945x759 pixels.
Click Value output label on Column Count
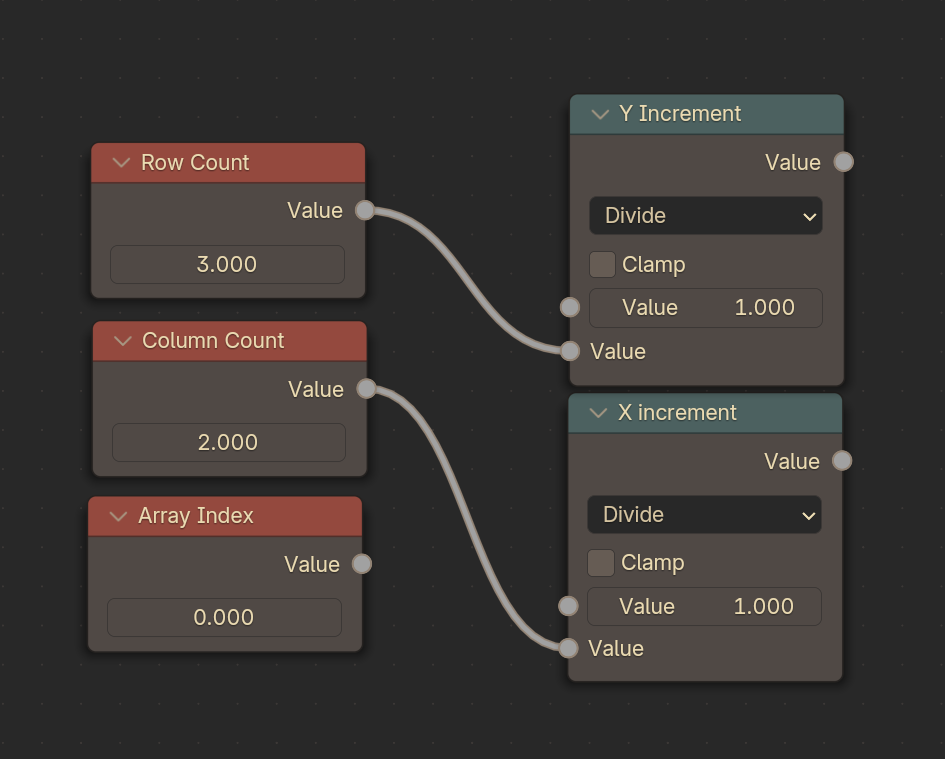tap(316, 389)
